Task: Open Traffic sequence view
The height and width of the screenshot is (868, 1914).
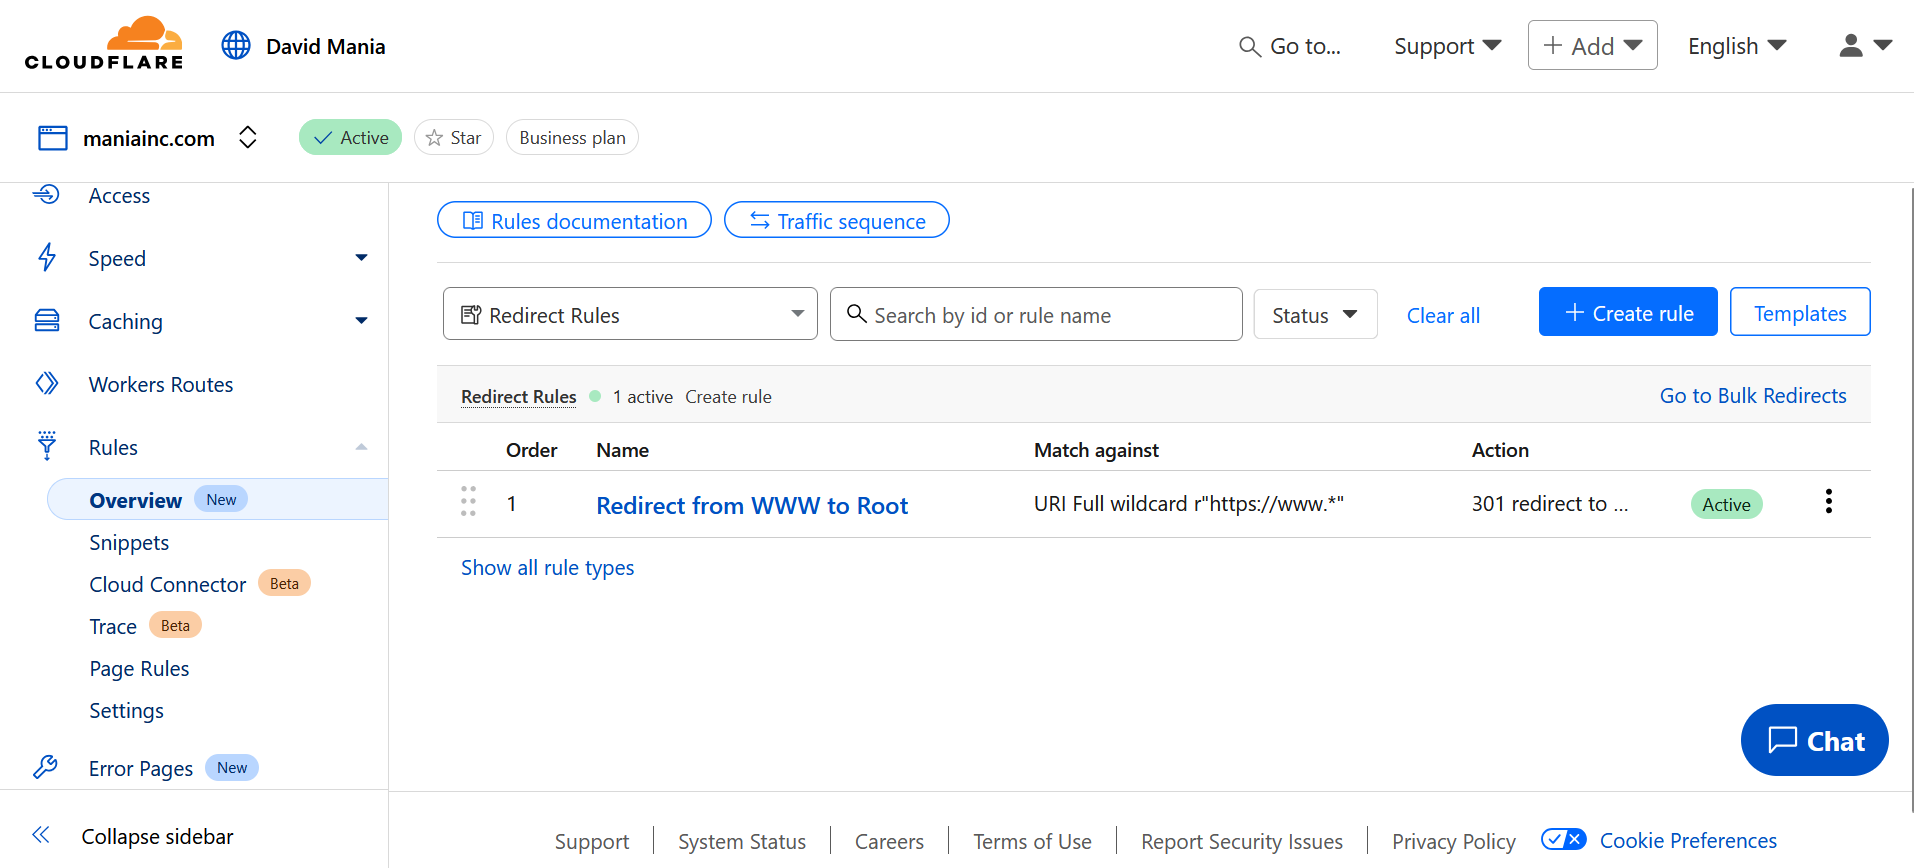Action: point(836,220)
